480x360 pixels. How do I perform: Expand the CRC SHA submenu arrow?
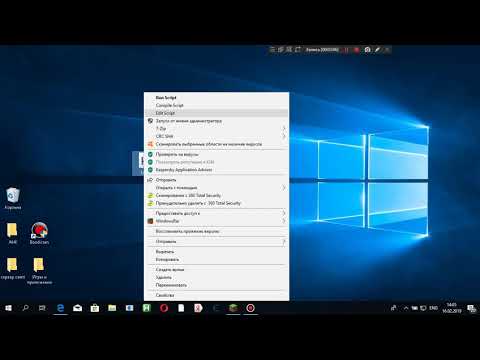(x=284, y=136)
